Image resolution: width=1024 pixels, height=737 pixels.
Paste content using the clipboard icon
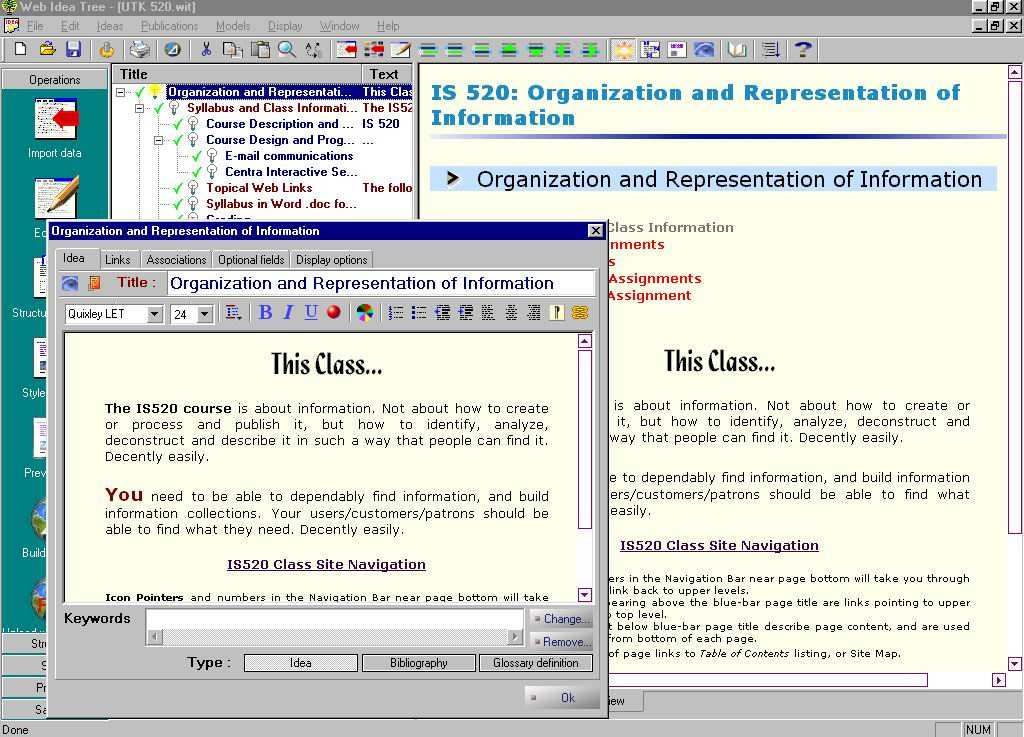pos(261,48)
